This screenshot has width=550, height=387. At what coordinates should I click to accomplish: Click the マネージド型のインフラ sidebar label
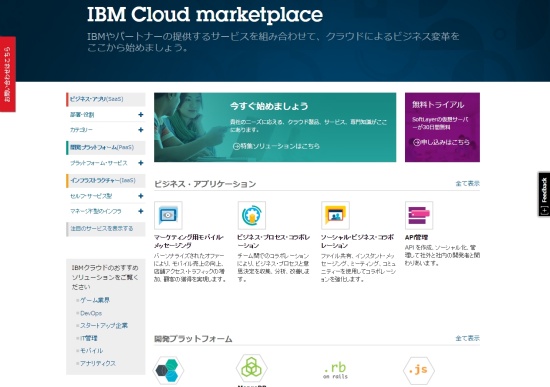click(96, 211)
